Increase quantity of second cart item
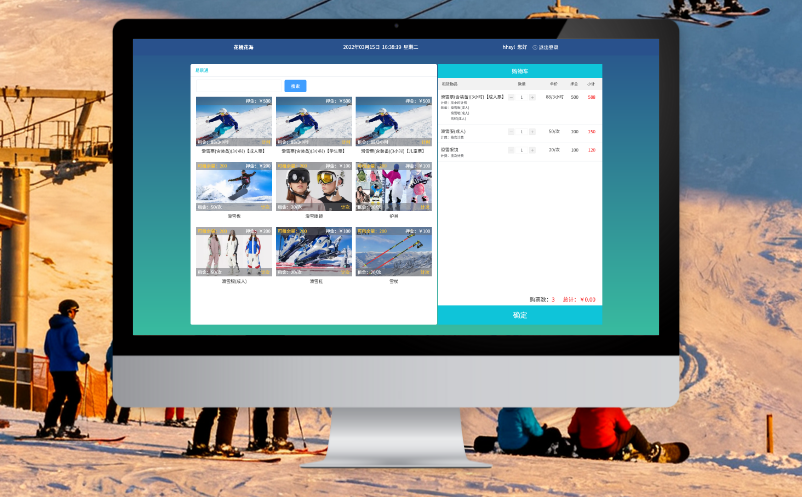The height and width of the screenshot is (497, 802). (532, 131)
